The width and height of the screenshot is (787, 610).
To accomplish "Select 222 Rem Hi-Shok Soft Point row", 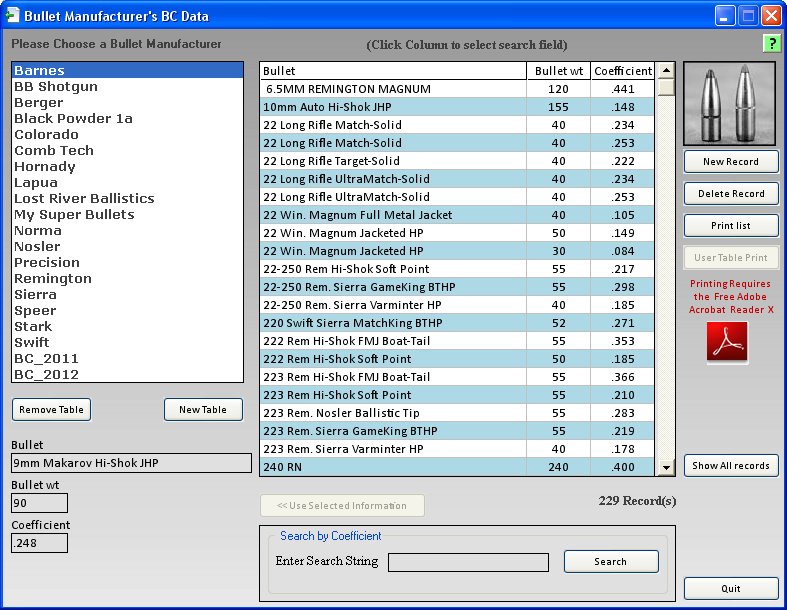I will [x=457, y=359].
